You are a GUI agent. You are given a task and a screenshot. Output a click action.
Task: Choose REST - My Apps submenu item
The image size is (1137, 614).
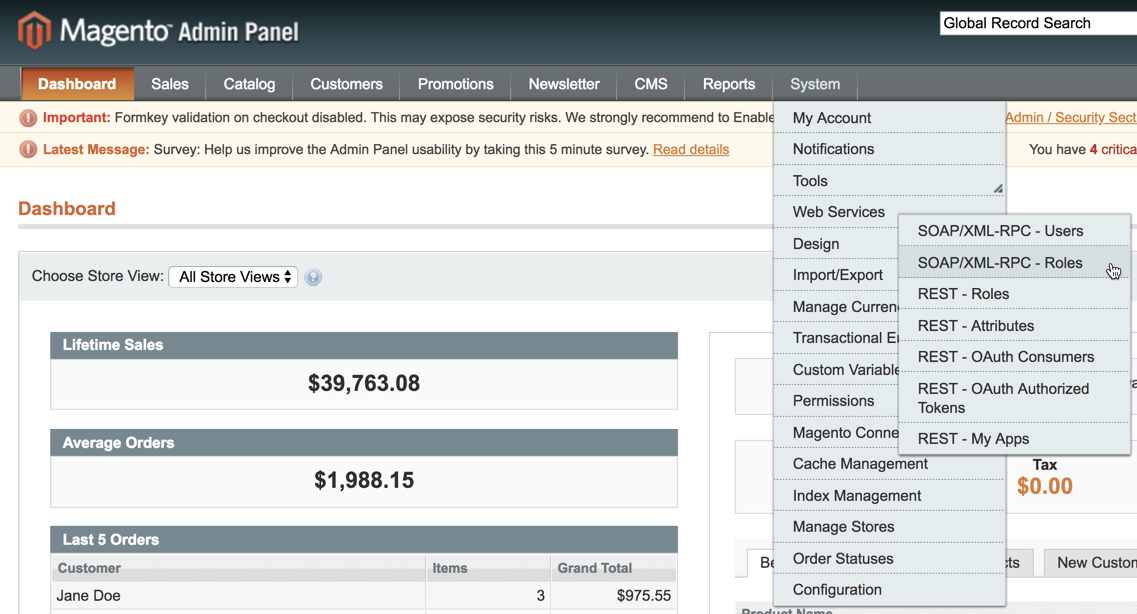click(1014, 439)
